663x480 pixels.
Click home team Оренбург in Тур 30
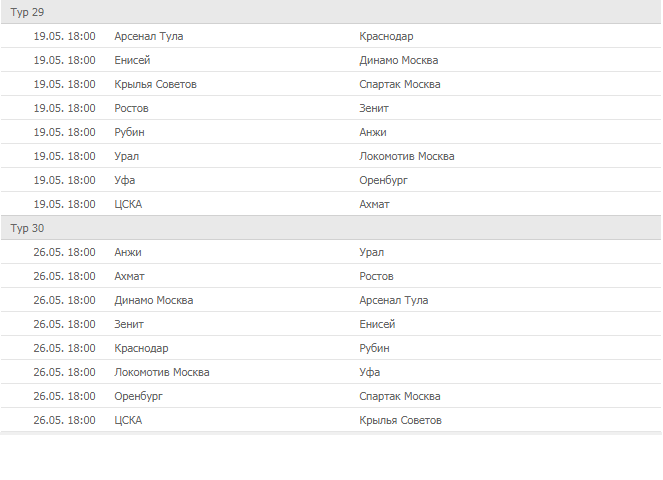[x=138, y=396]
